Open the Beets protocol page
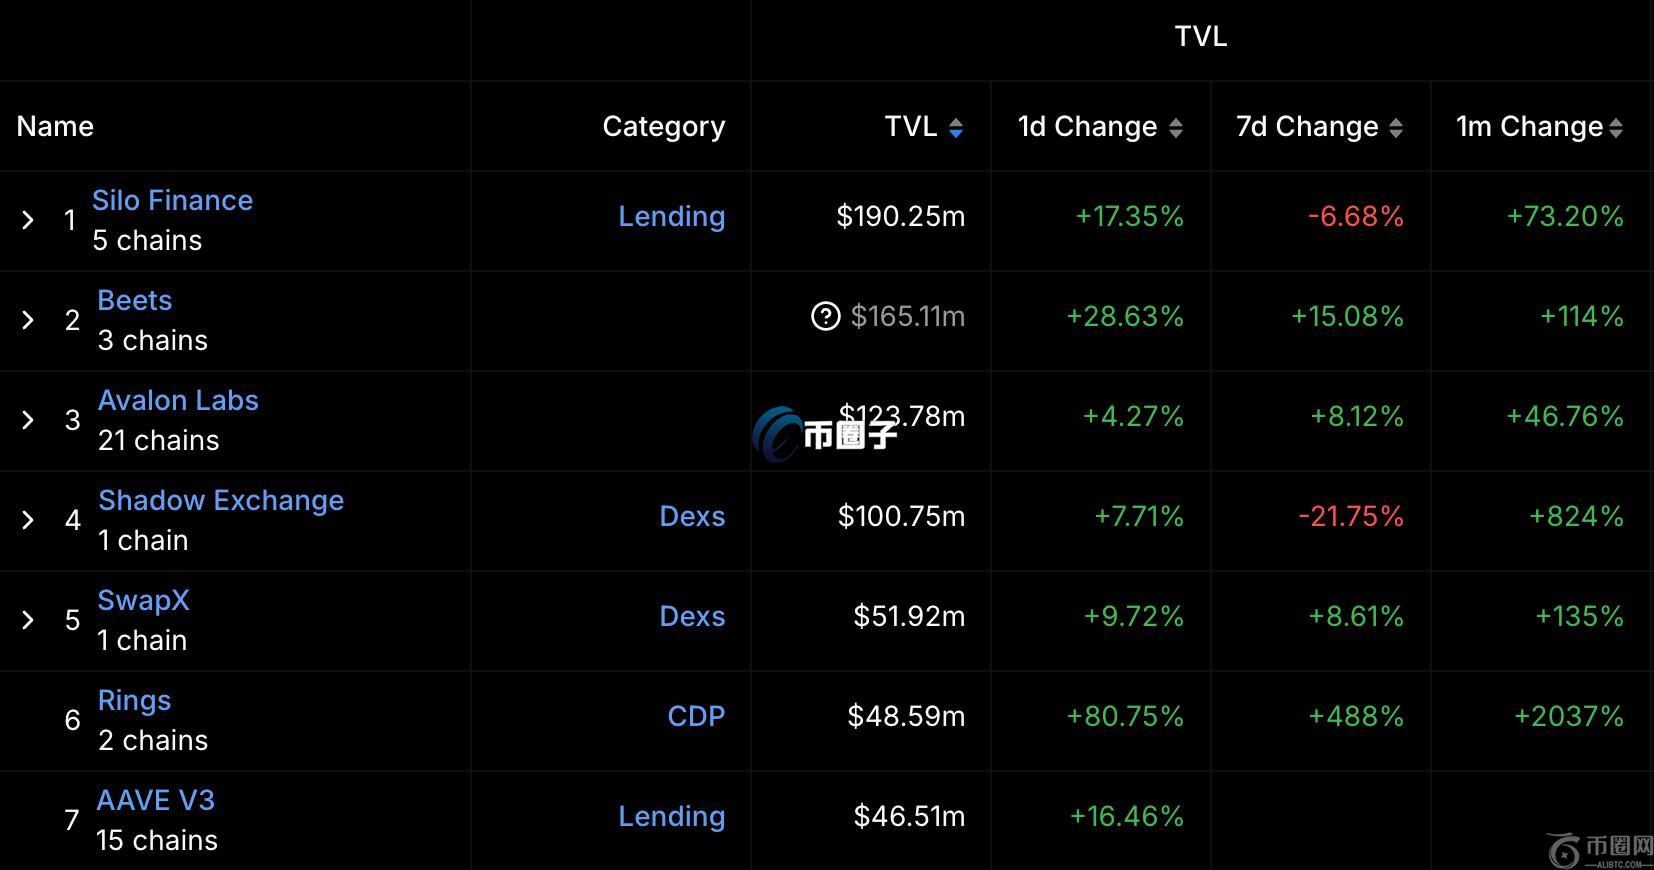 tap(135, 301)
